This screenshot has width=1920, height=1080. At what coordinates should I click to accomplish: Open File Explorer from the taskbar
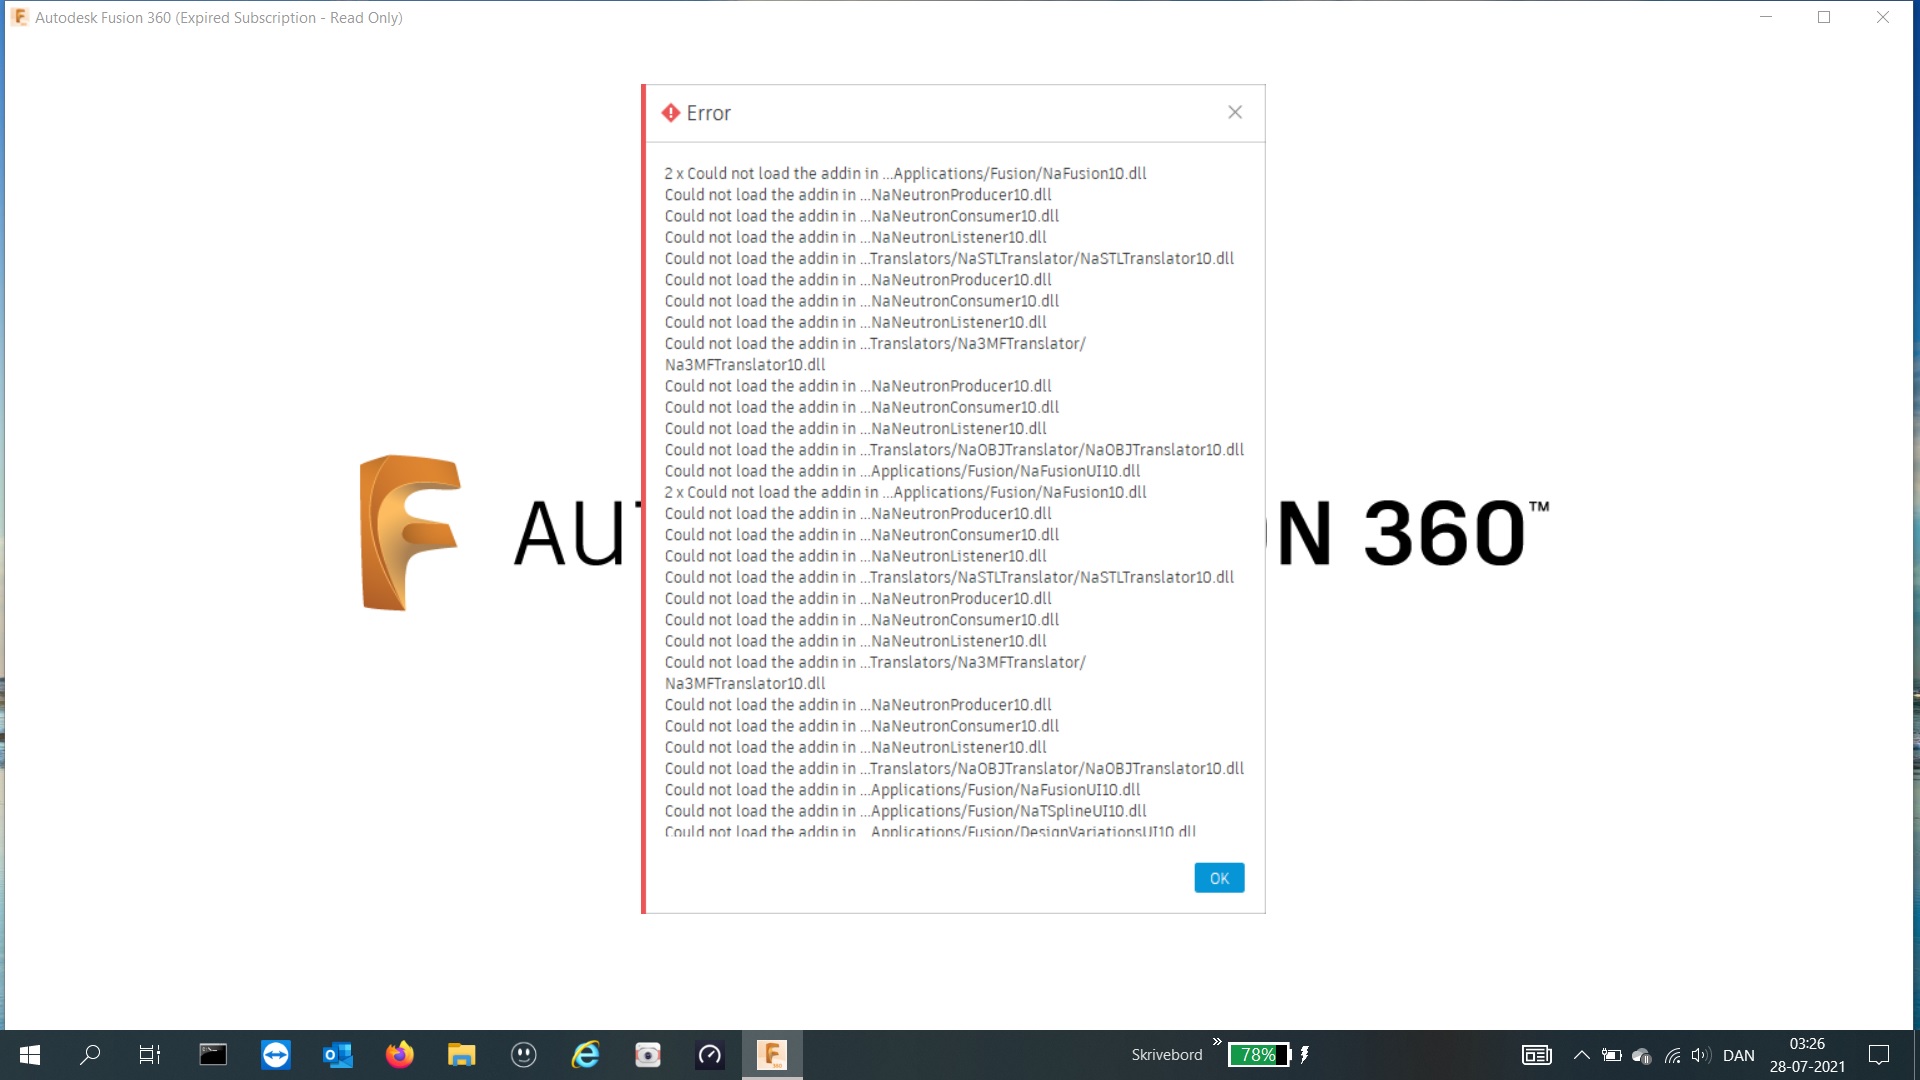[462, 1055]
